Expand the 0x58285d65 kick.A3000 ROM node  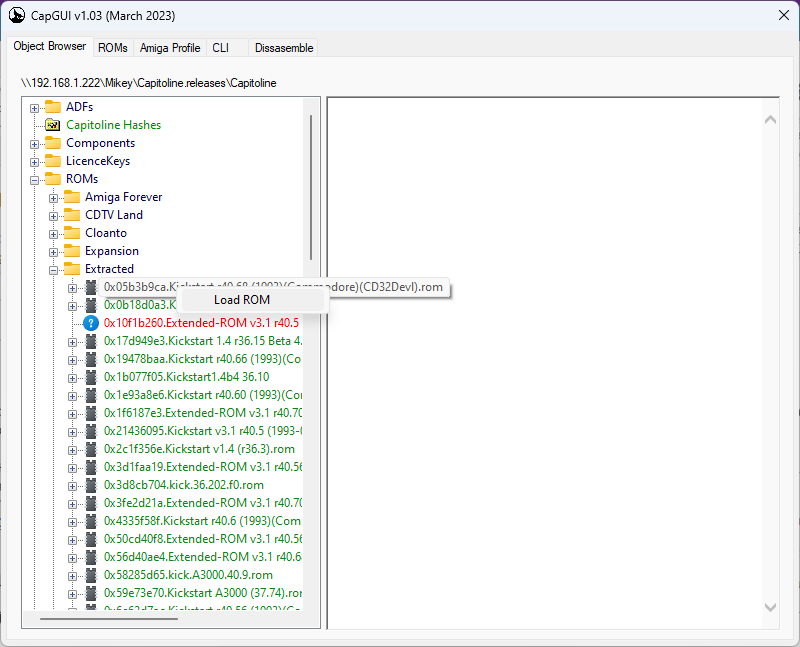point(72,577)
